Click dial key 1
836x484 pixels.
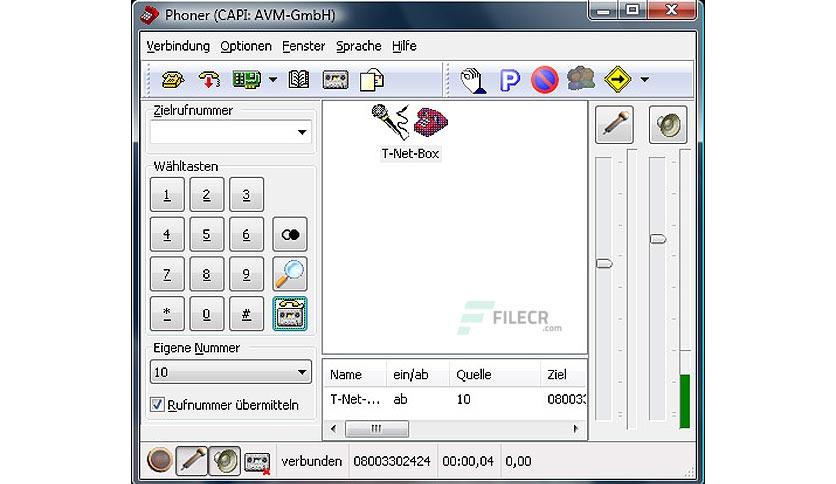click(167, 195)
